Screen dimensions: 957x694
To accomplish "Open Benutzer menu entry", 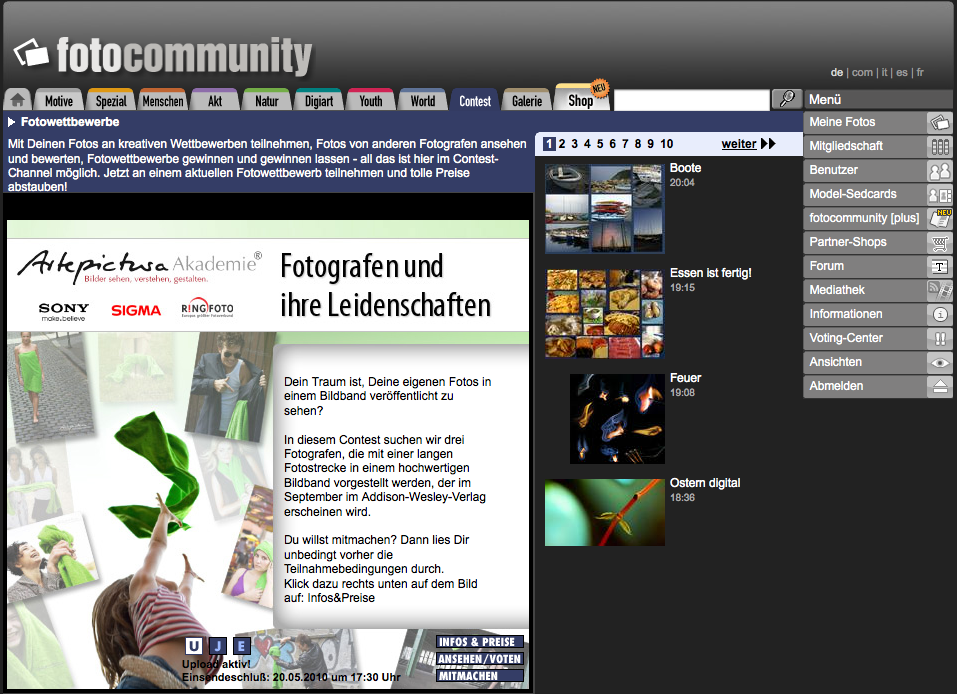I will (x=878, y=170).
